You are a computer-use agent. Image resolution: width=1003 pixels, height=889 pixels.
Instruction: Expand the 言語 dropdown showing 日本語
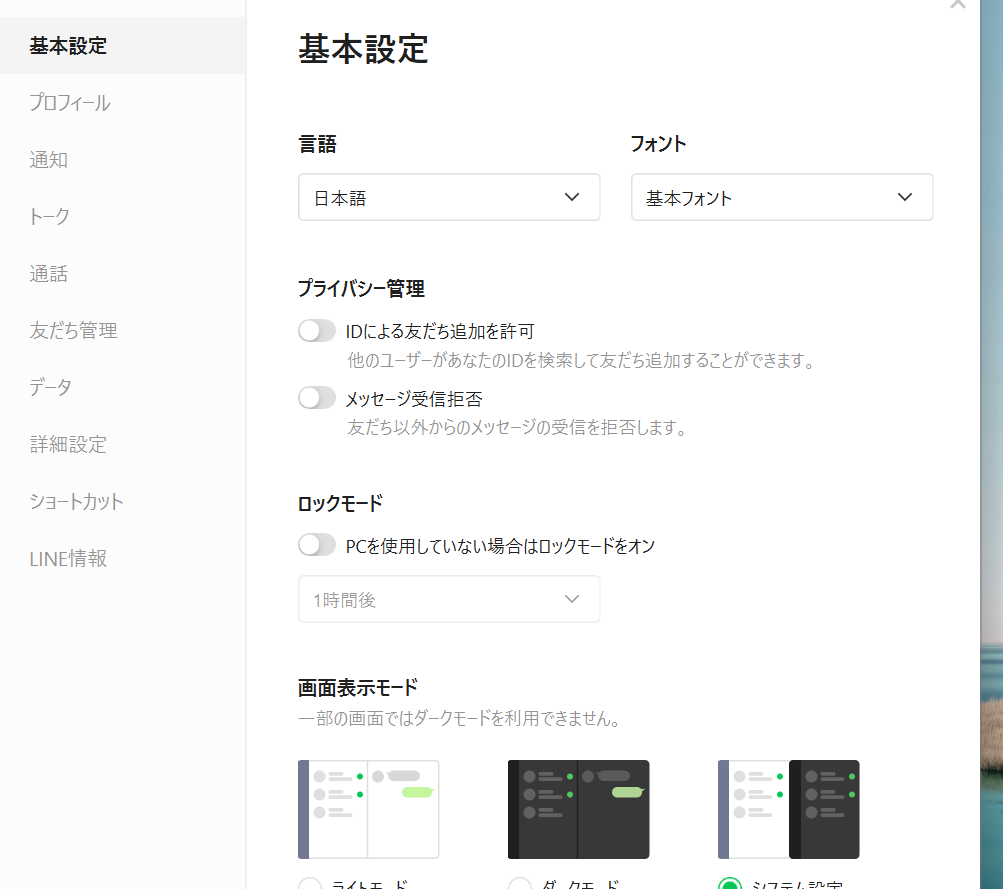tap(449, 197)
